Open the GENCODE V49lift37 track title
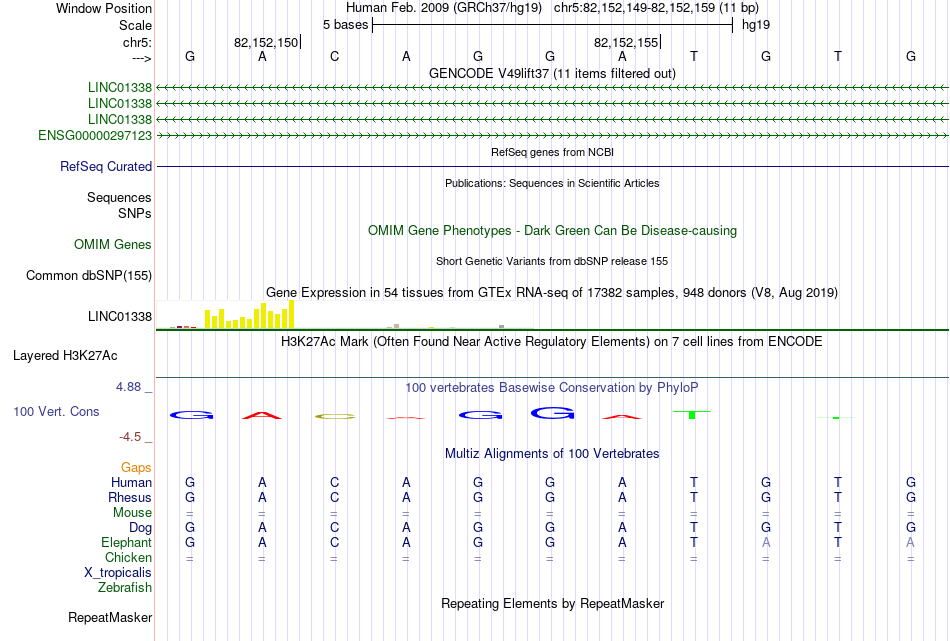 (x=552, y=73)
